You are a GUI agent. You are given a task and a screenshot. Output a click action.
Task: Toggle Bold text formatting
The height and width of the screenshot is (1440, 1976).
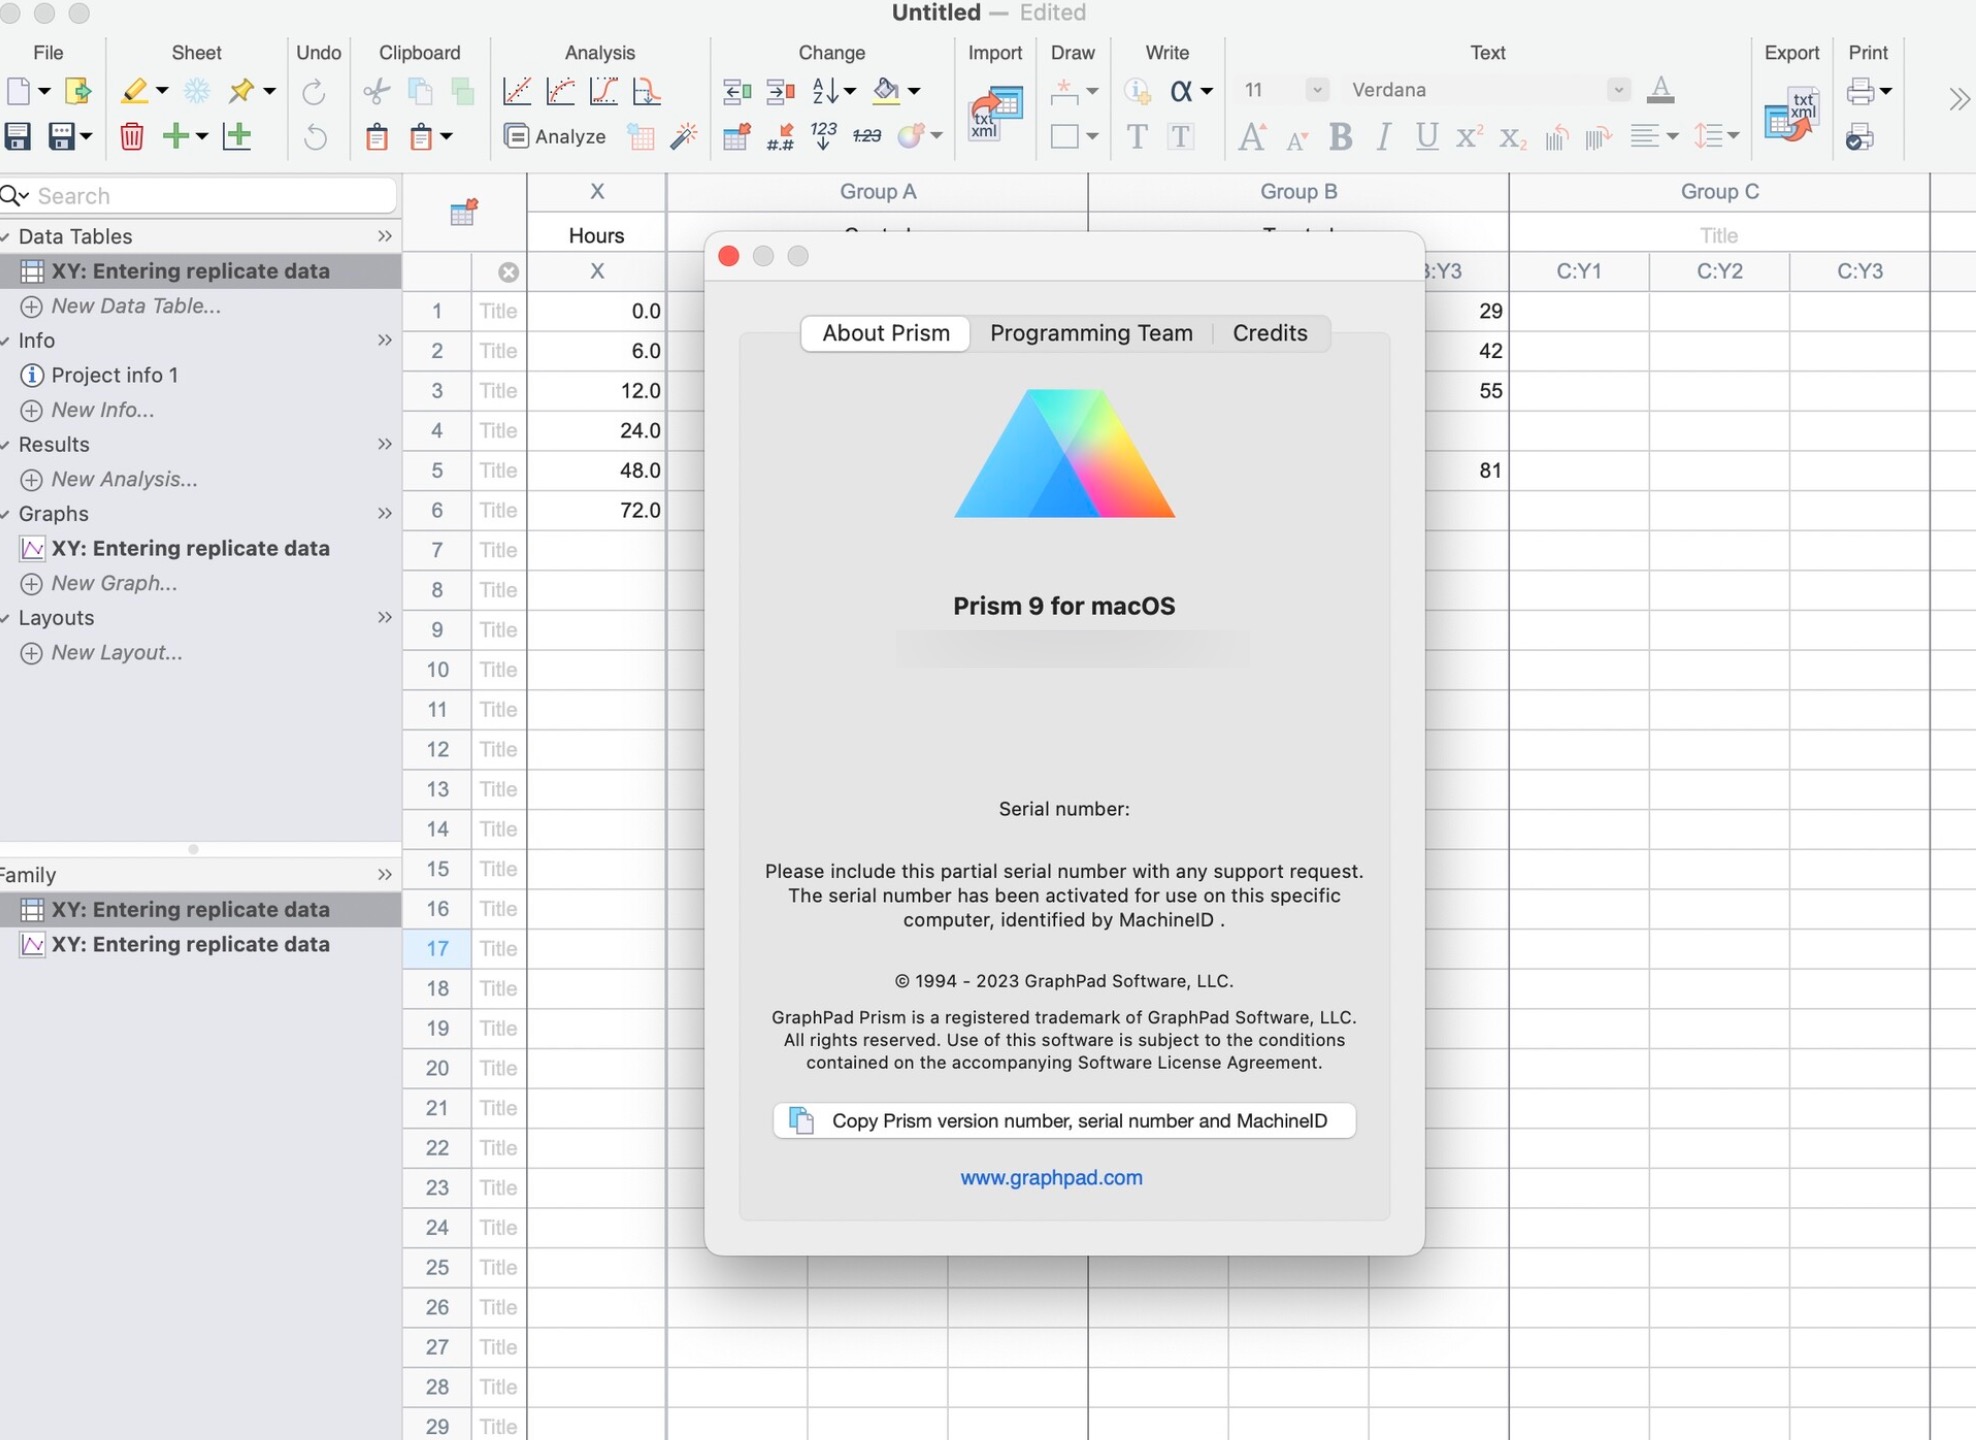pyautogui.click(x=1340, y=137)
